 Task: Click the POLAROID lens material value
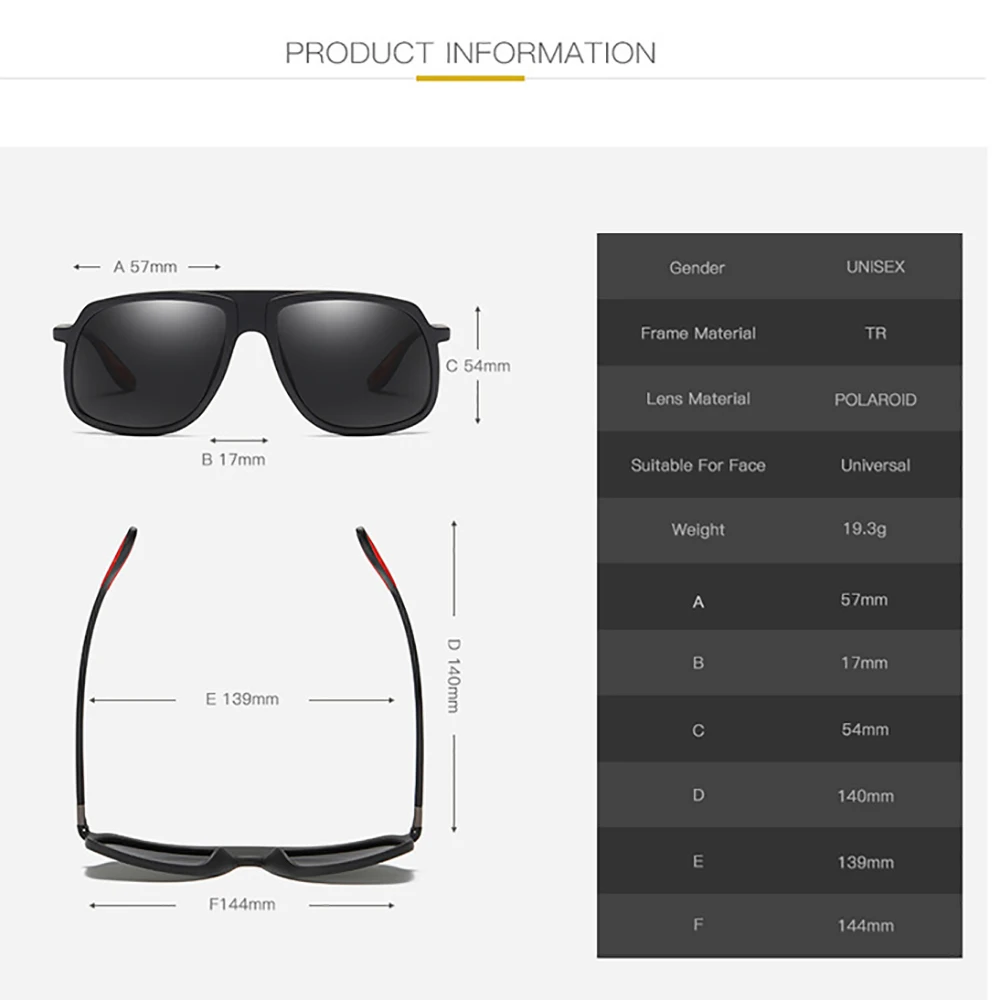coord(875,400)
